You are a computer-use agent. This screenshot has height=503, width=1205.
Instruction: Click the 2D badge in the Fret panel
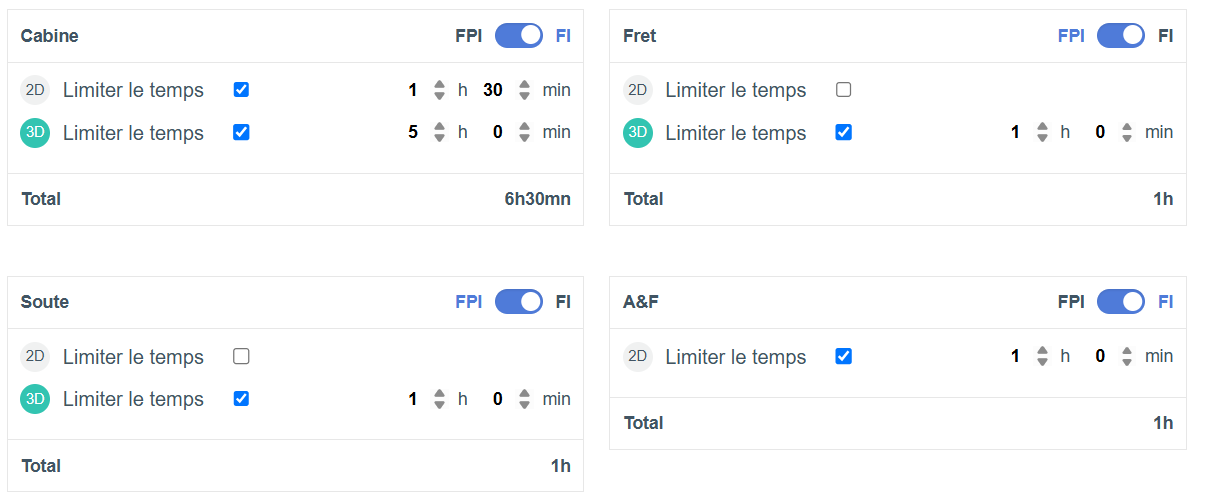point(638,90)
